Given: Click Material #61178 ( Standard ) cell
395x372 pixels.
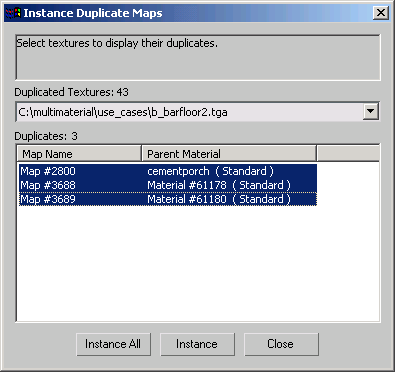Looking at the screenshot, I should 219,185.
